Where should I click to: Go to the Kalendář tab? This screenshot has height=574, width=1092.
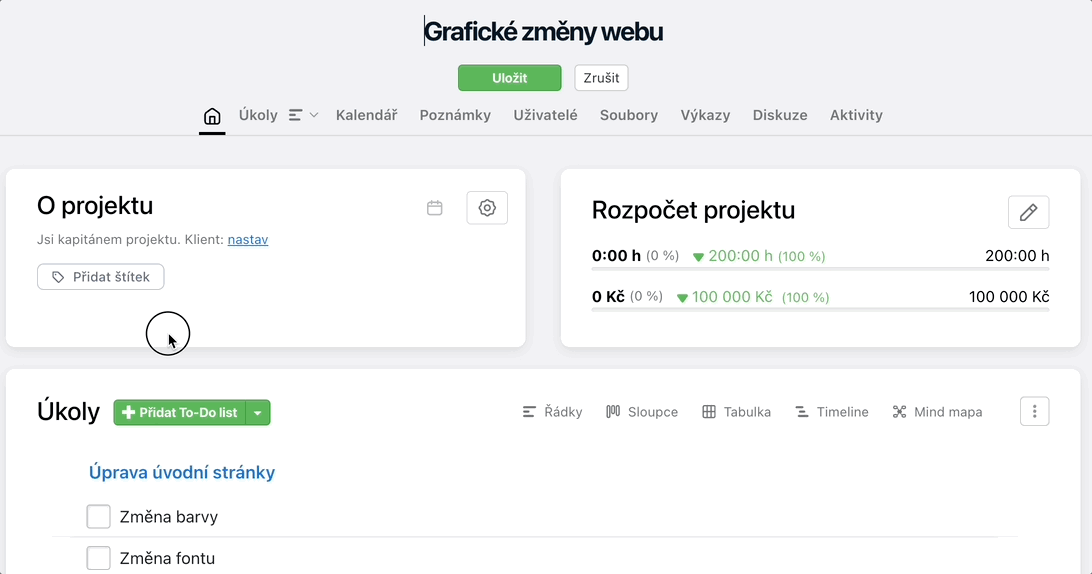click(x=366, y=115)
